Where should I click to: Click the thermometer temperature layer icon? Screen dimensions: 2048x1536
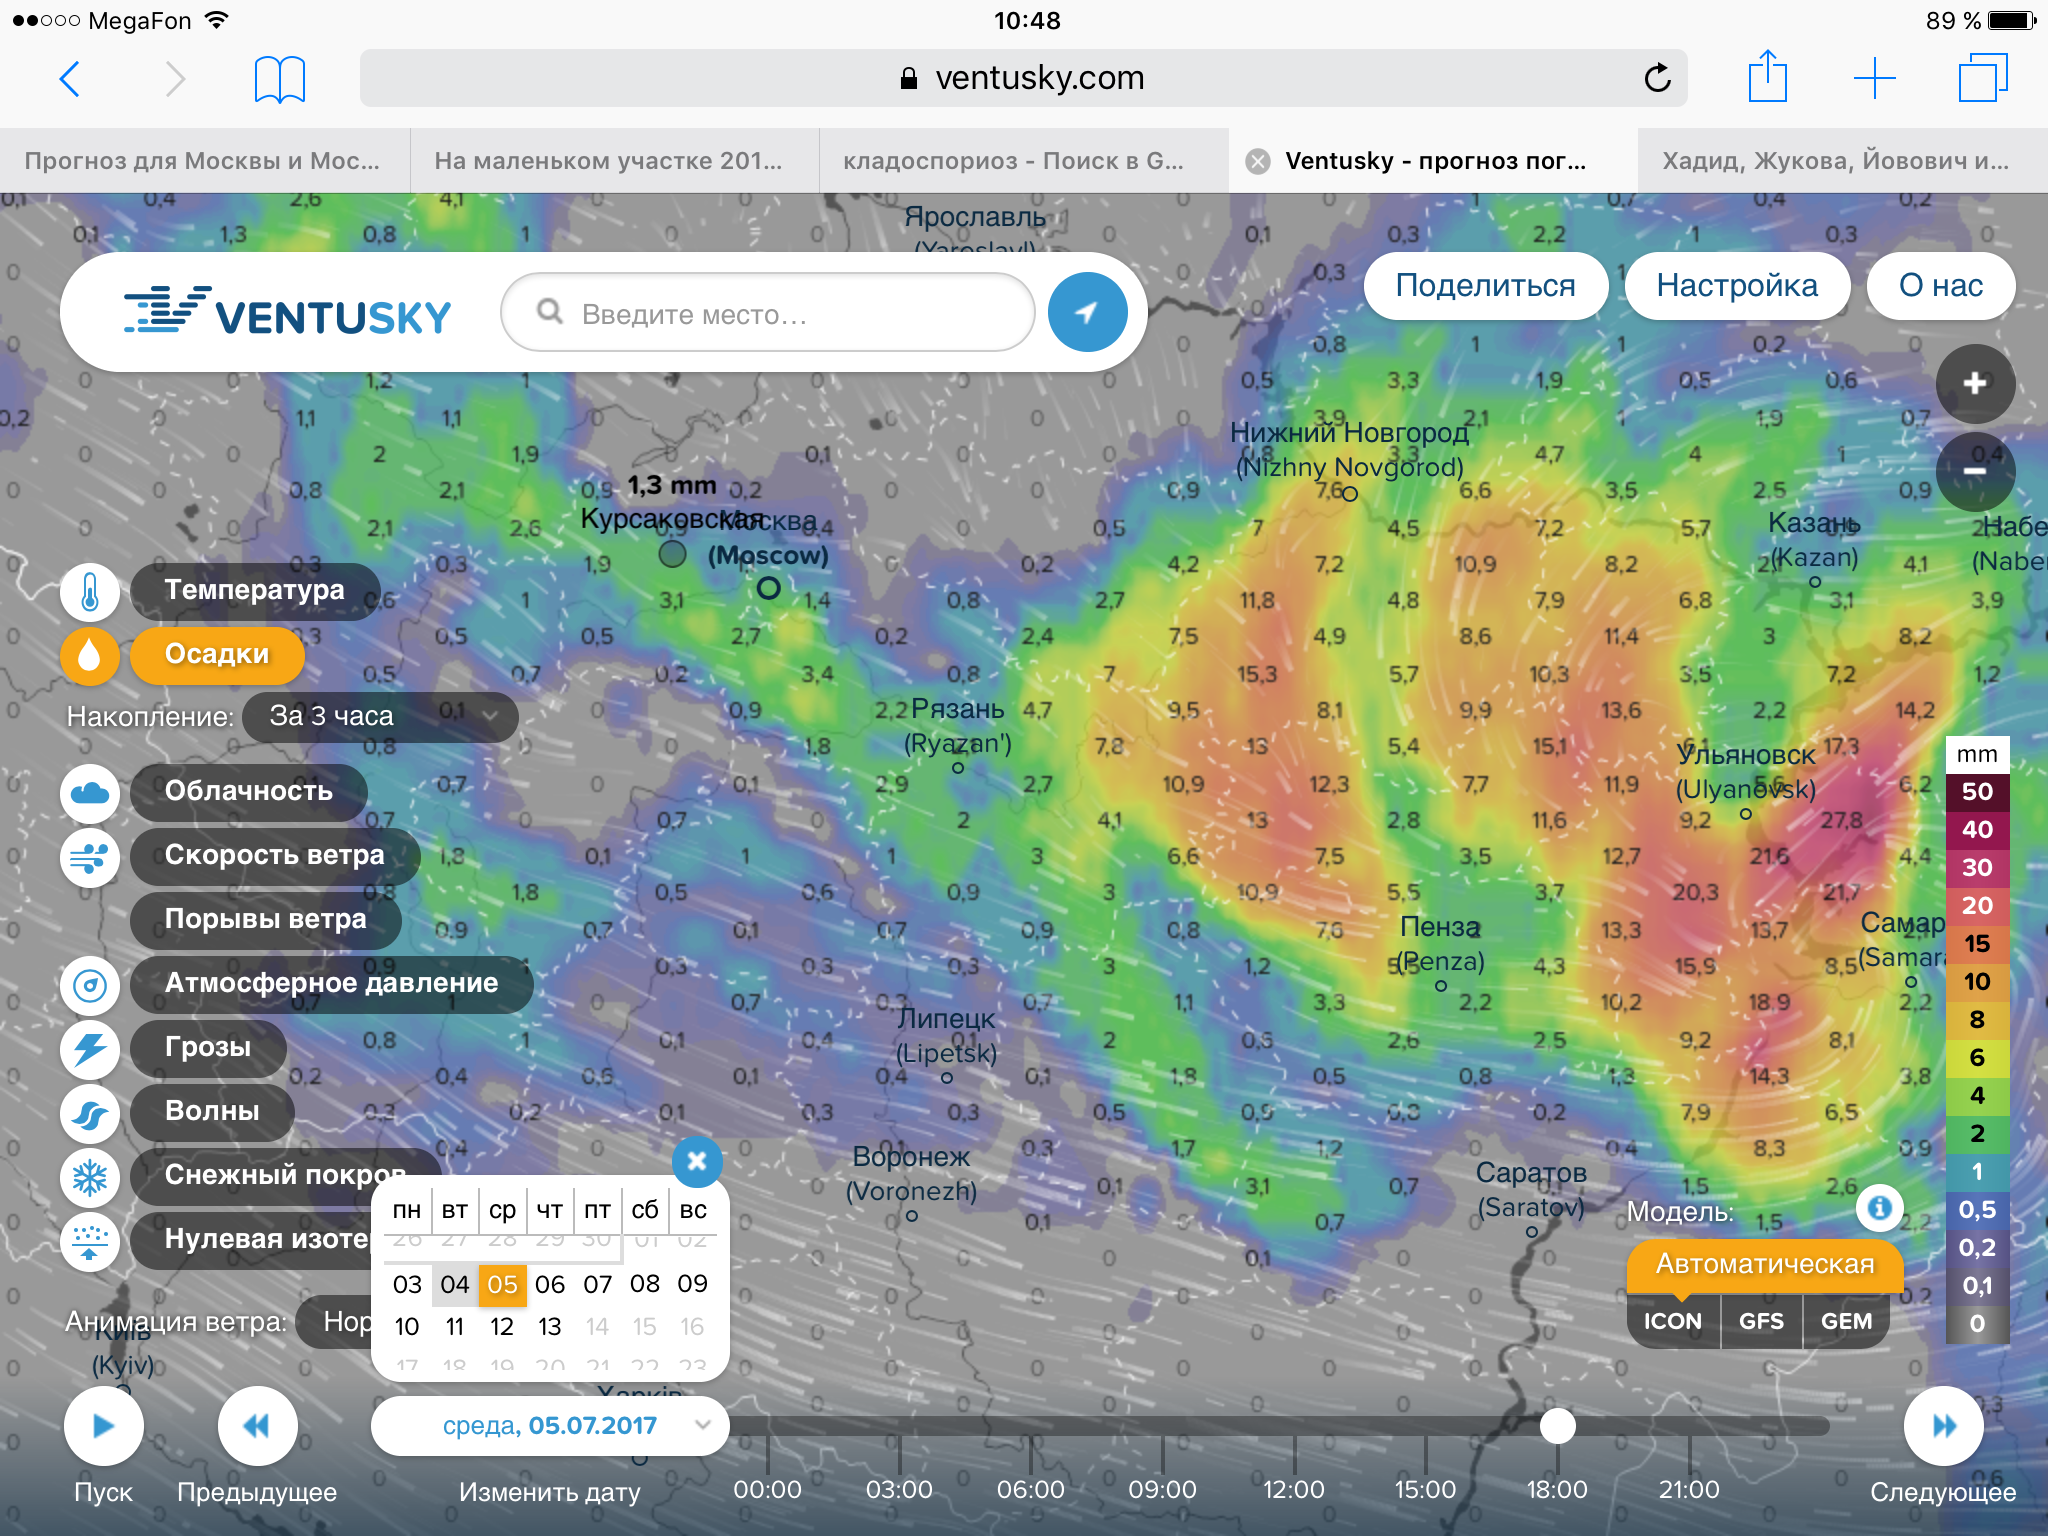coord(90,591)
